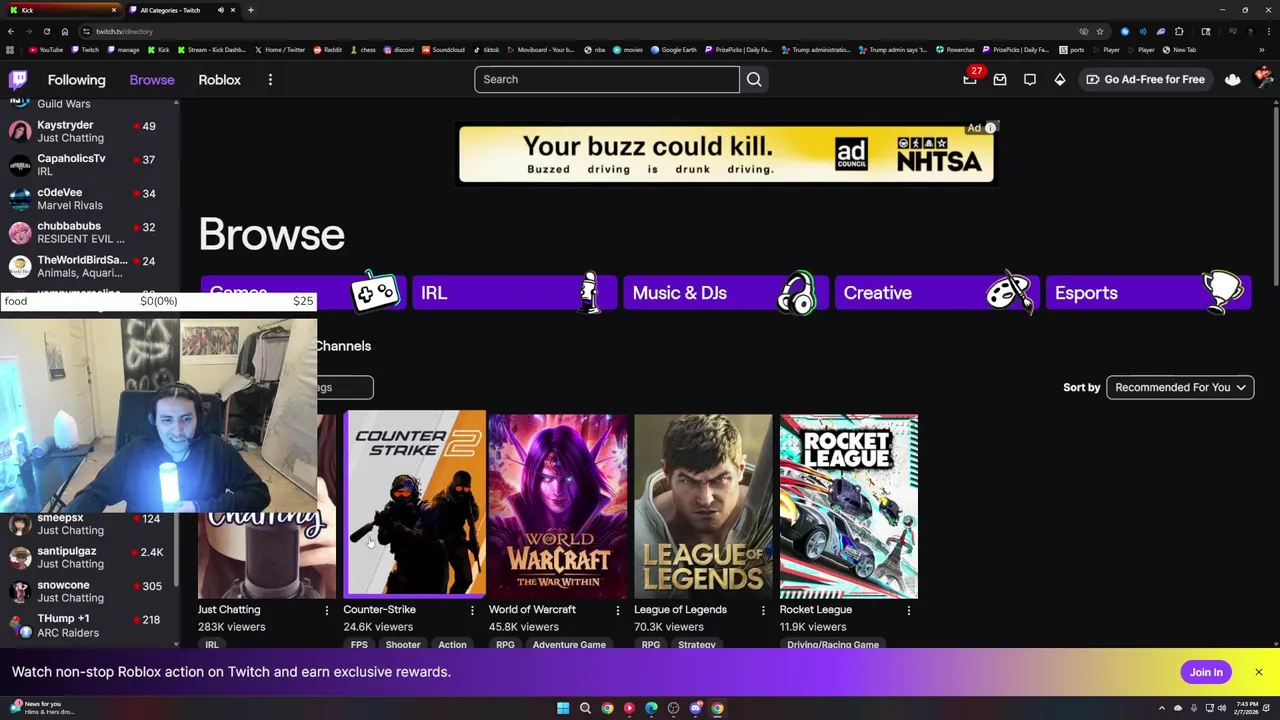Screen dimensions: 1280x720
Task: Select the Creative category tab
Action: tap(937, 293)
